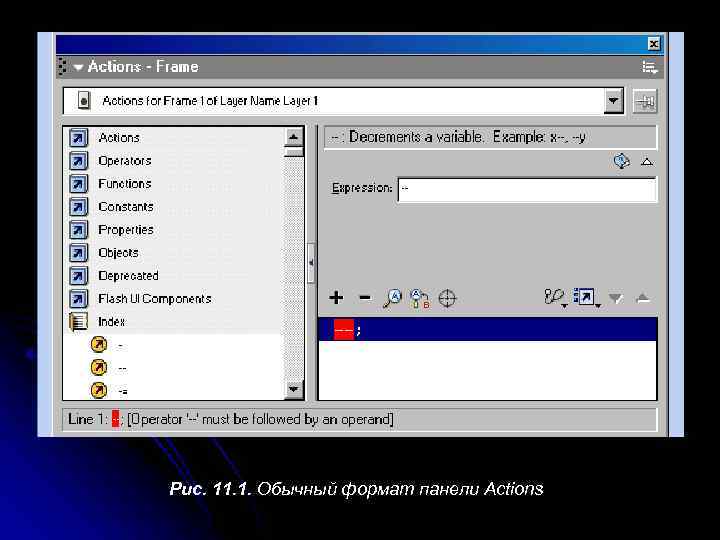Toggle the pin current script button
Screen dimensions: 720x540
tap(645, 101)
